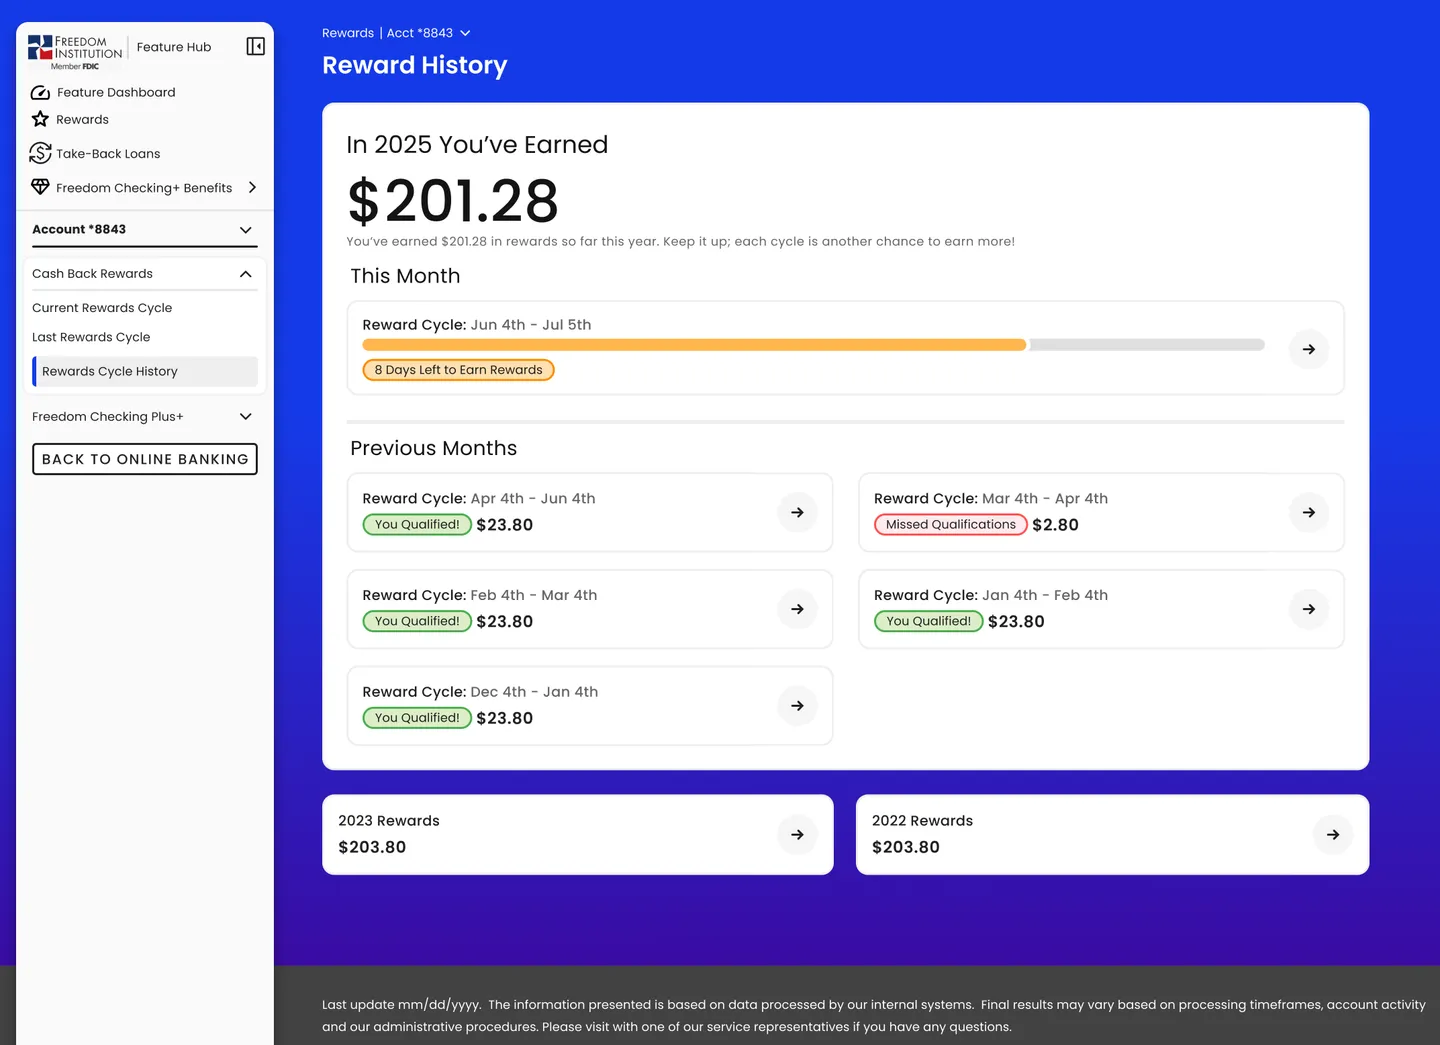The height and width of the screenshot is (1045, 1440).
Task: Expand the Acct *8843 breadcrumb dropdown
Action: tap(466, 32)
